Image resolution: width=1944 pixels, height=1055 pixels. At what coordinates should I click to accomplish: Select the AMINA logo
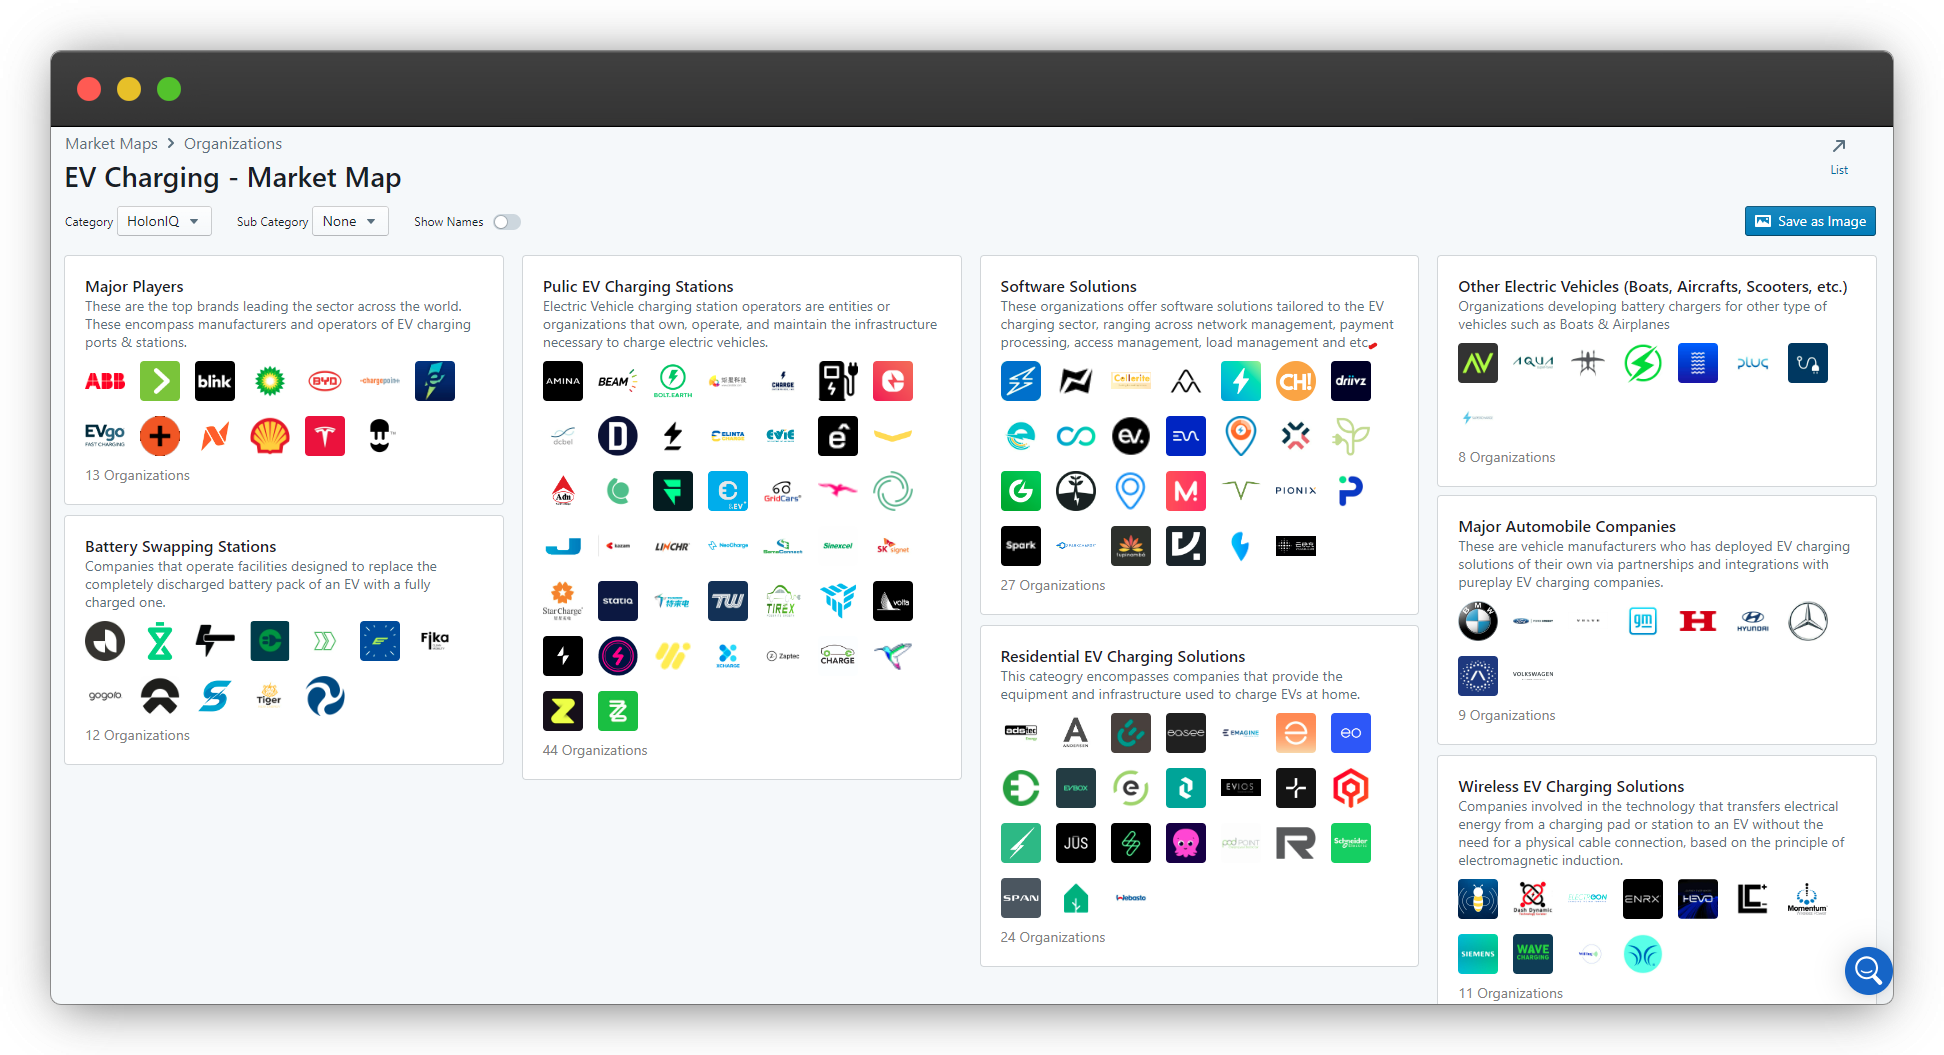pos(563,381)
